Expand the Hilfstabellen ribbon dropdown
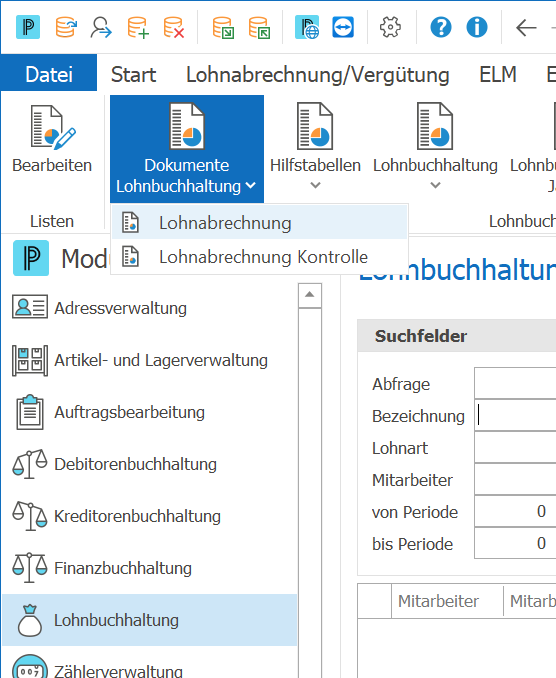Viewport: 556px width, 678px height. pos(315,147)
